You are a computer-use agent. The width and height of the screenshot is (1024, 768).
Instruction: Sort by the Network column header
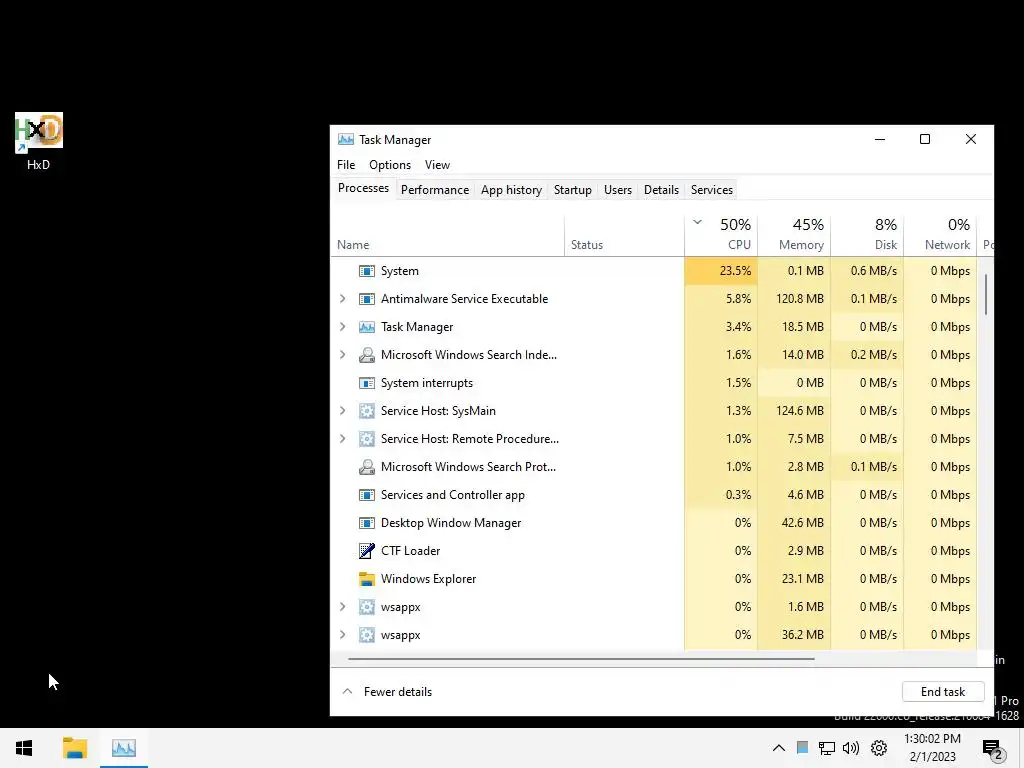940,234
